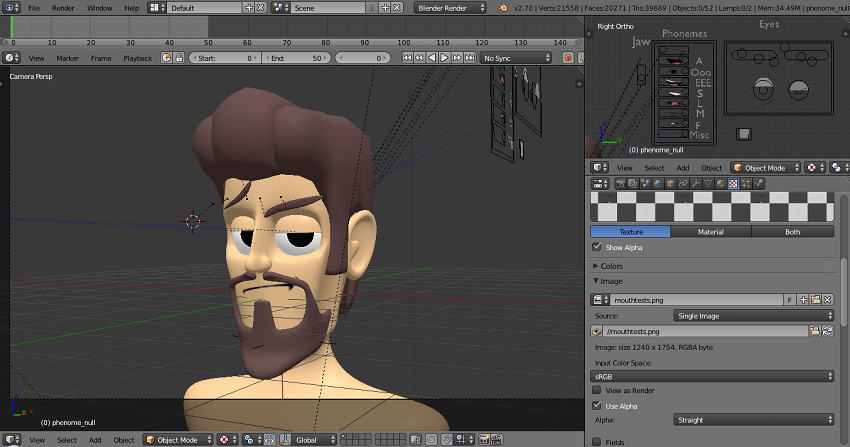850x447 pixels.
Task: Open the Blender Render engine dropdown
Action: click(450, 8)
